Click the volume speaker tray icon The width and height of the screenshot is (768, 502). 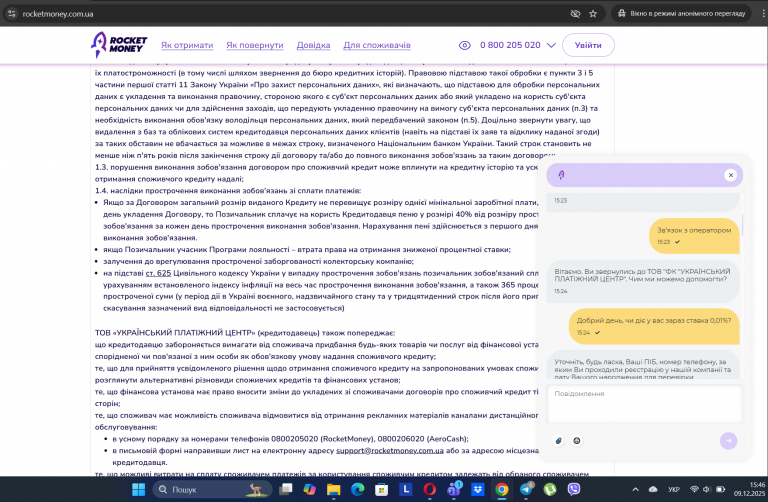(x=707, y=489)
